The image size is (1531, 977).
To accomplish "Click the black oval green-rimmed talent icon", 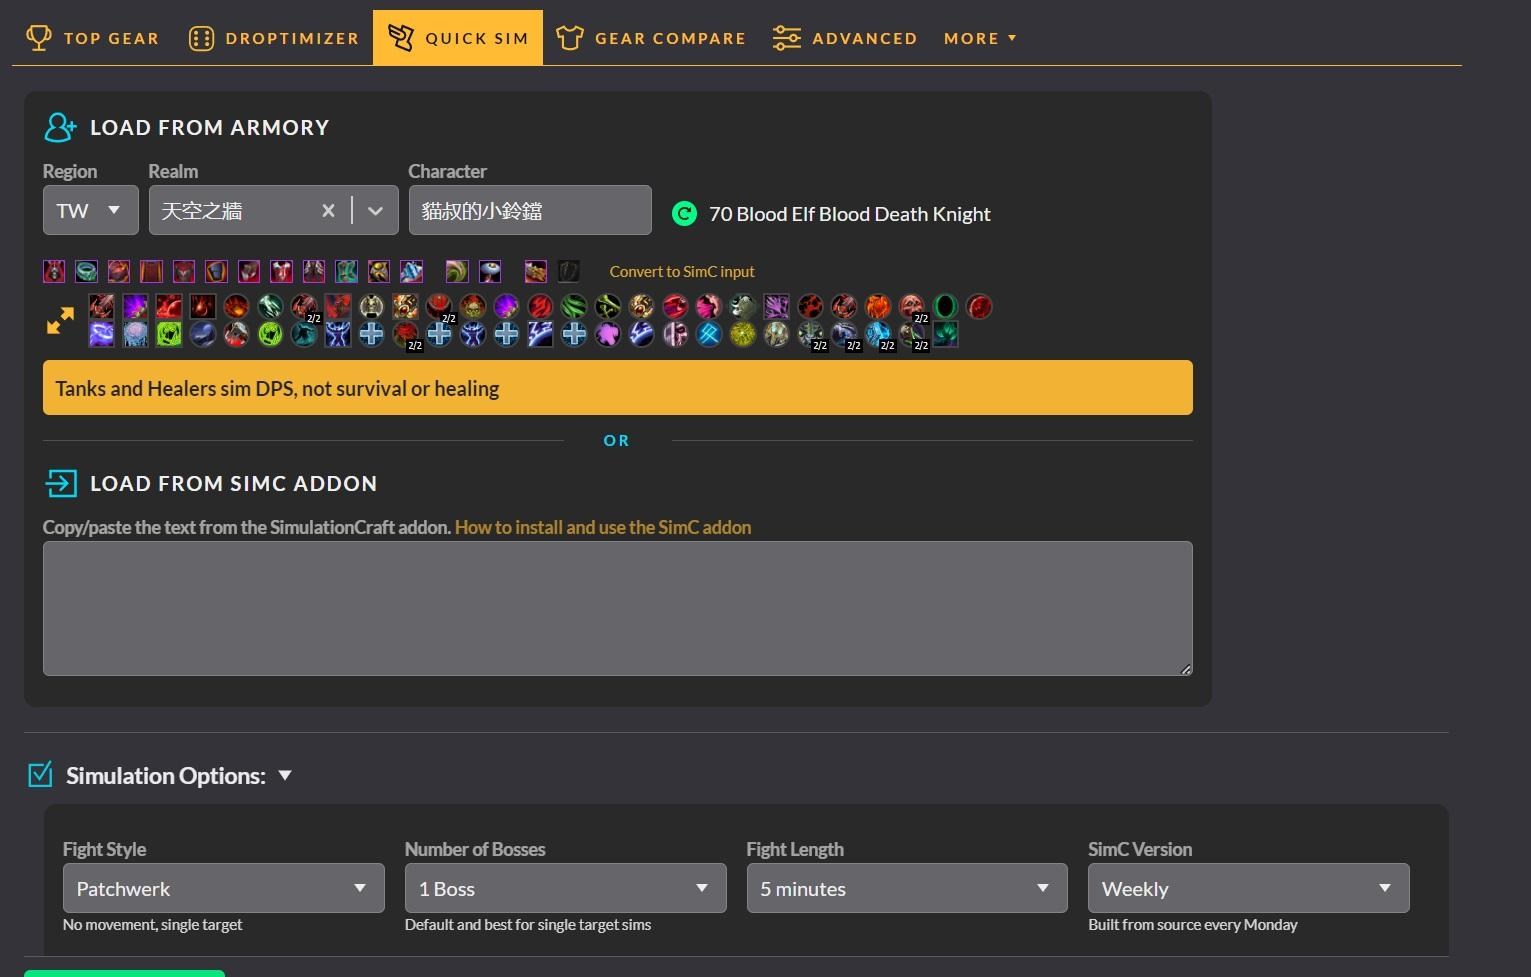I will point(945,306).
